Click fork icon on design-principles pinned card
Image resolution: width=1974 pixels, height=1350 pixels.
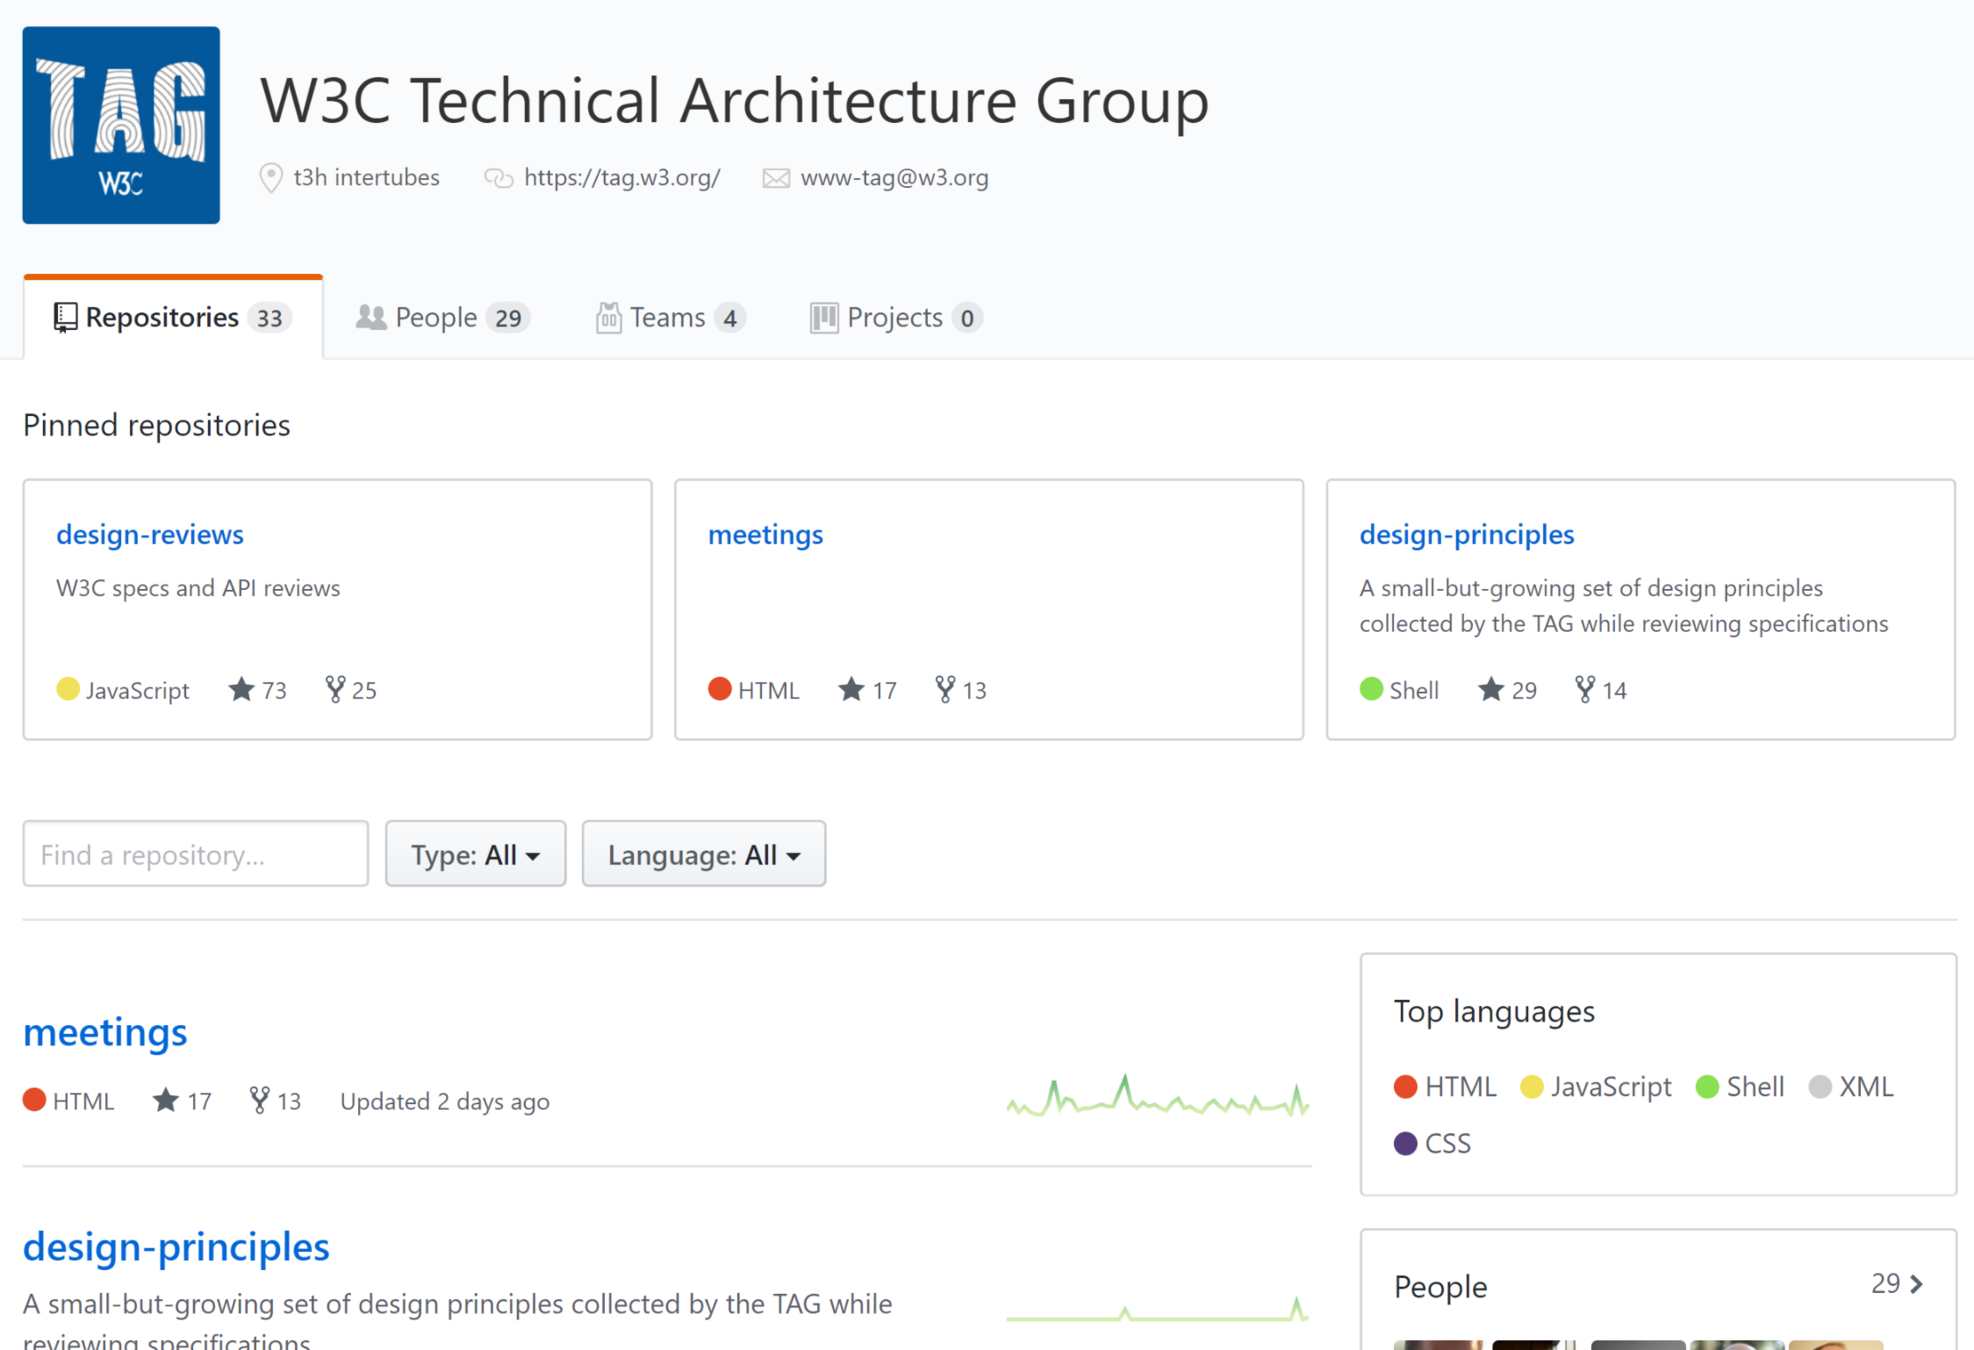point(1585,689)
